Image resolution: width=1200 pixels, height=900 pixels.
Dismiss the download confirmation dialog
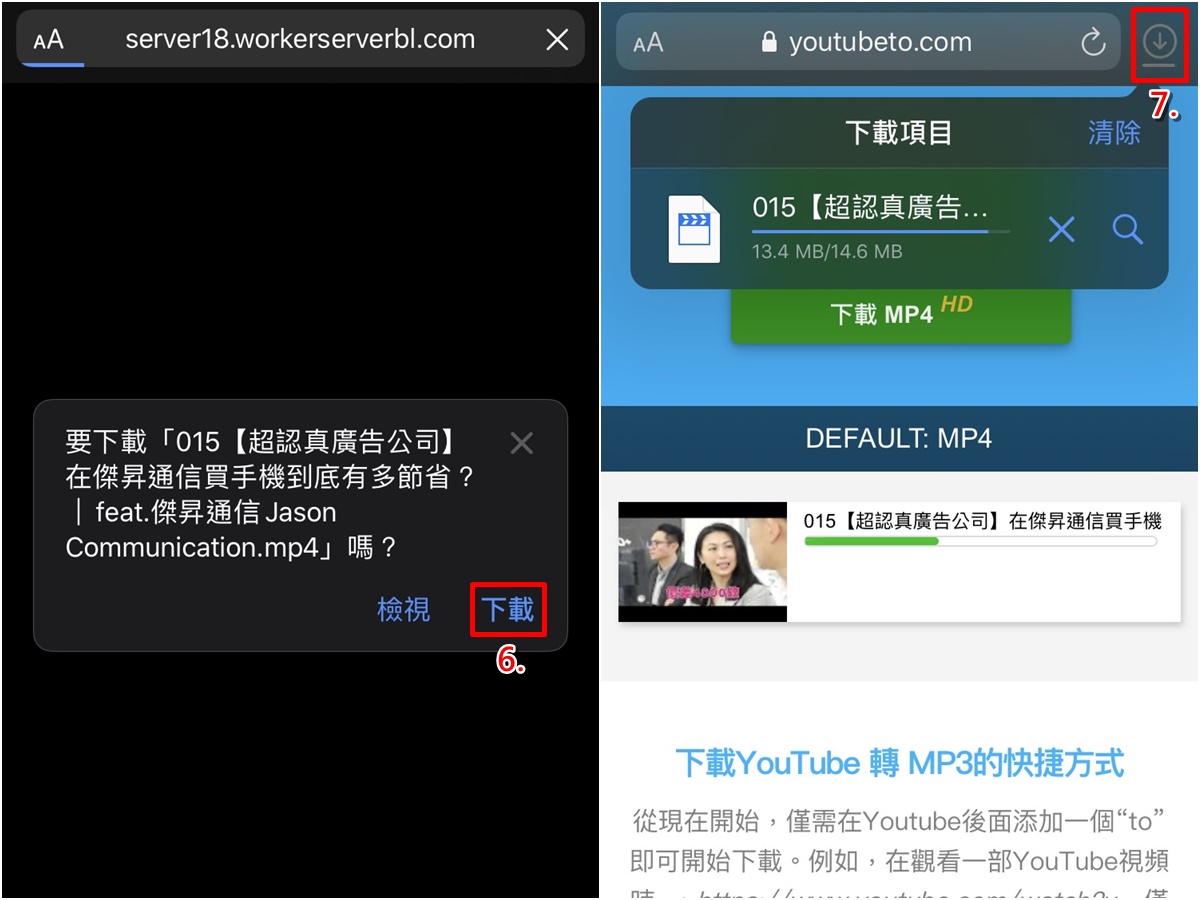[521, 443]
